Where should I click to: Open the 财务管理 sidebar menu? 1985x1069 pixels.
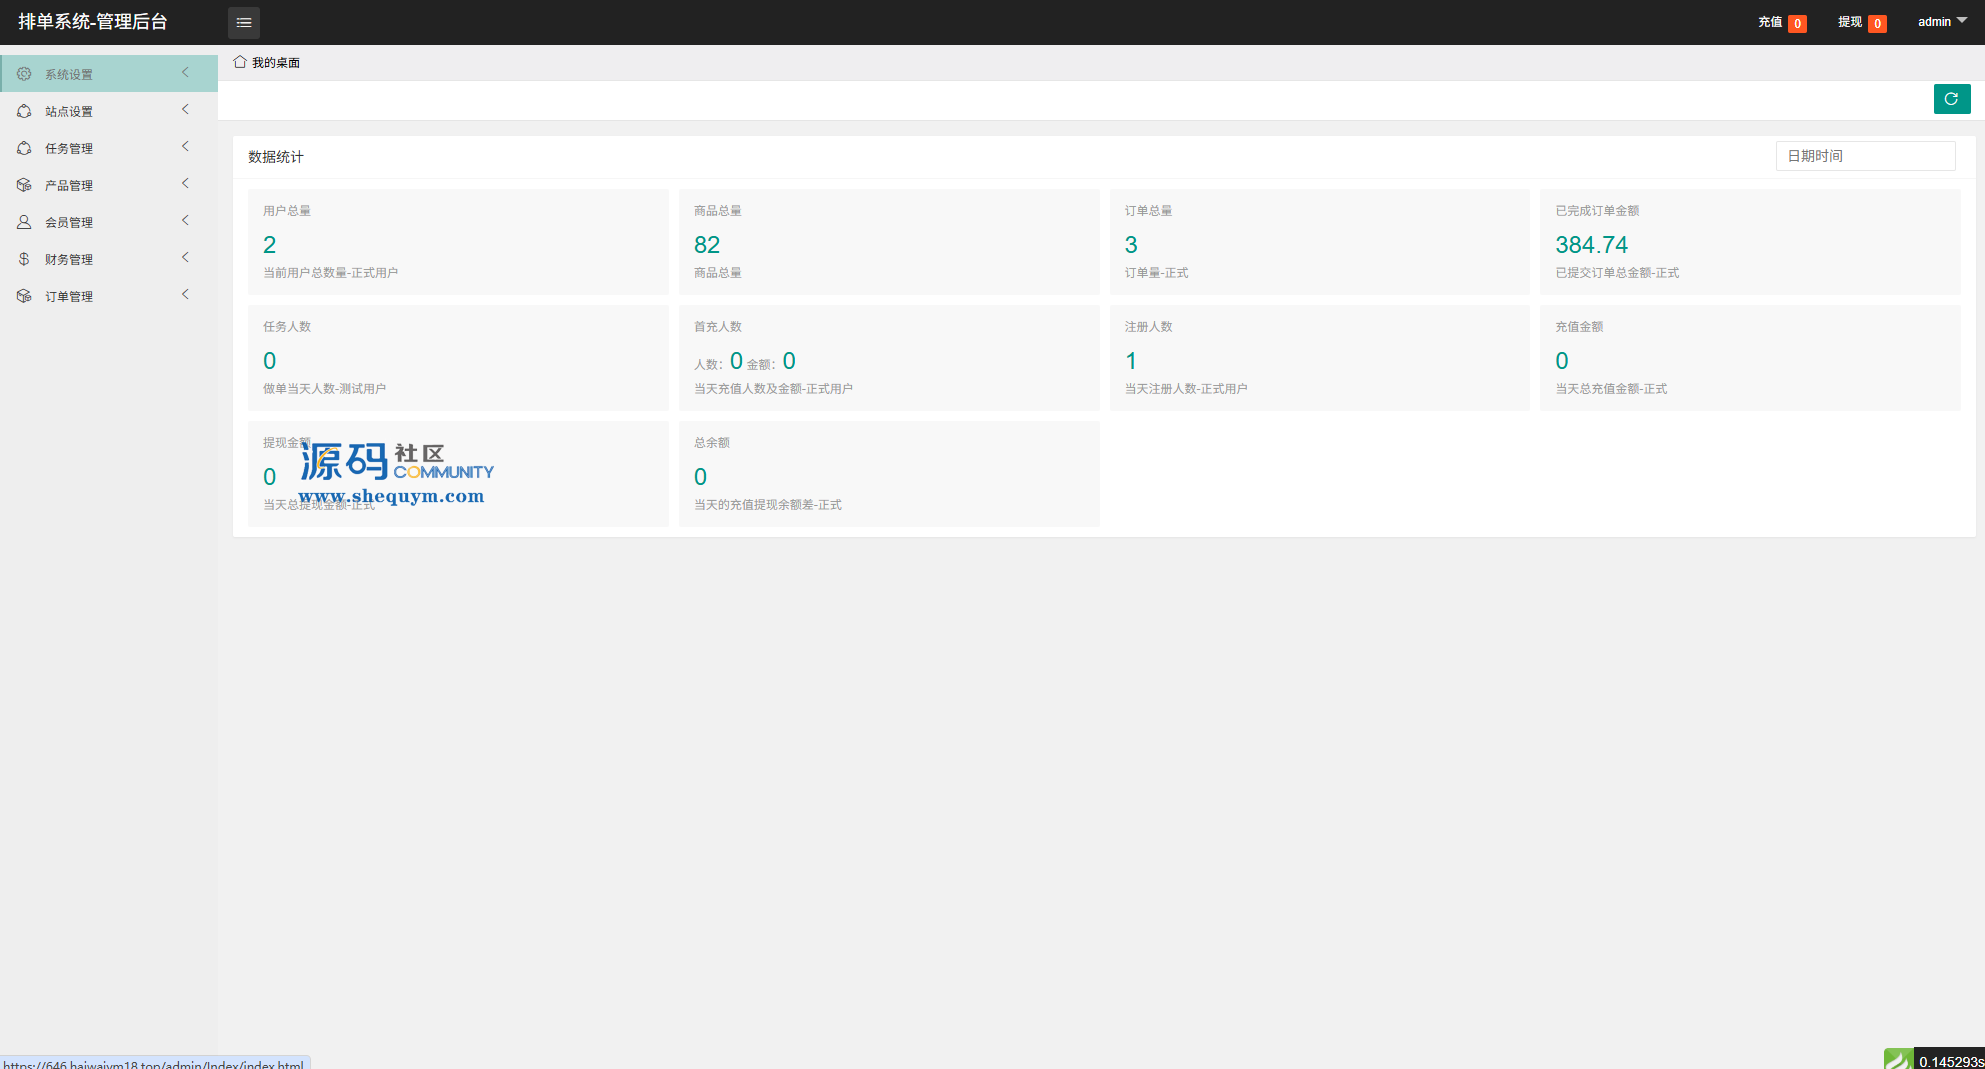click(69, 259)
